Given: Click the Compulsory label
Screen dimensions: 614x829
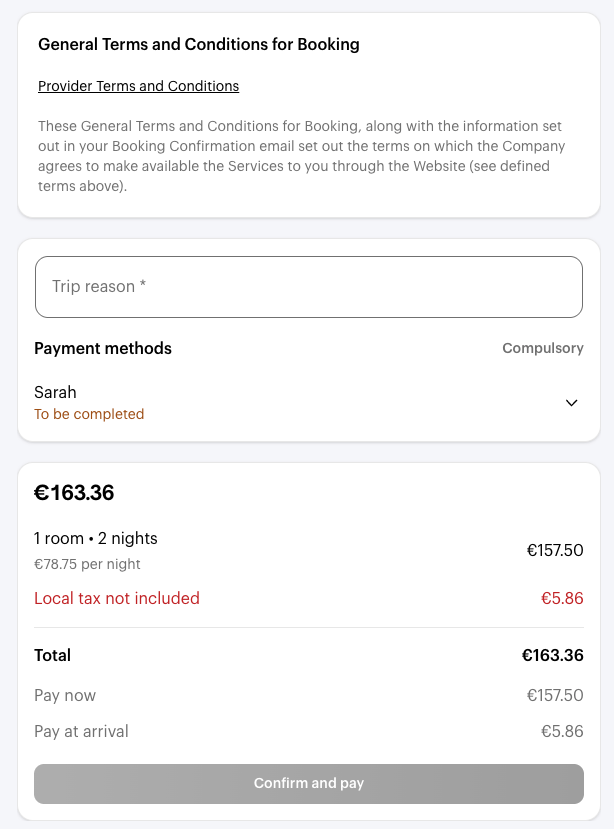Looking at the screenshot, I should coord(542,349).
